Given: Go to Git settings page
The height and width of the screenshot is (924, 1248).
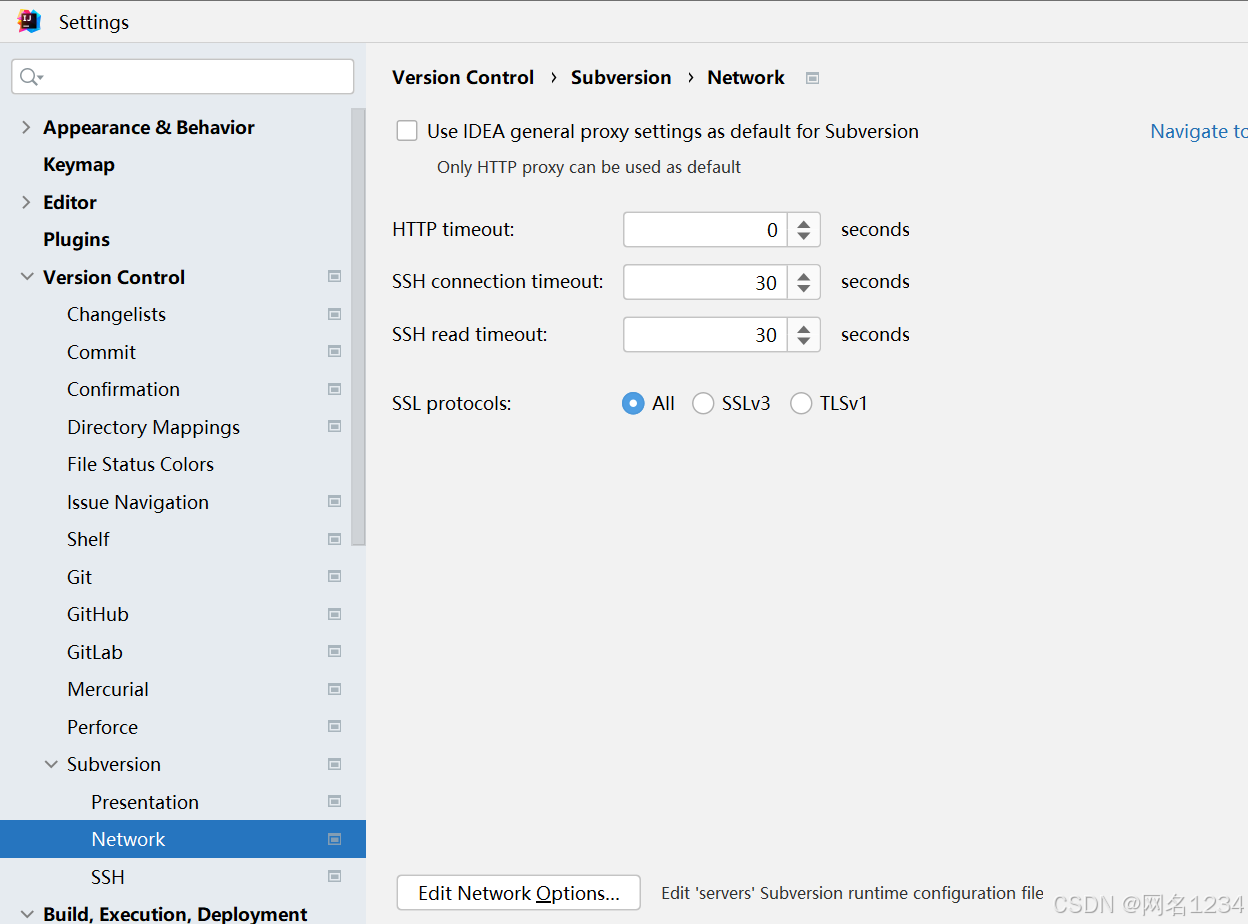Looking at the screenshot, I should point(79,577).
